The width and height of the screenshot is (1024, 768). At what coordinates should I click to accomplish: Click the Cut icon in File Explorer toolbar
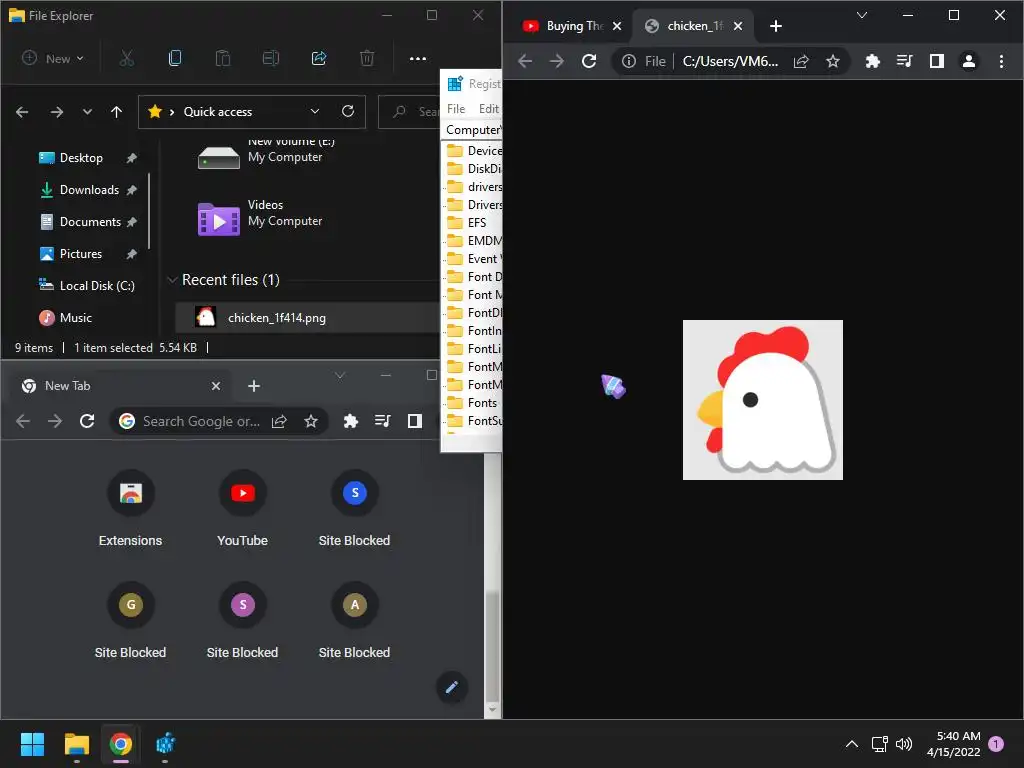pyautogui.click(x=127, y=58)
